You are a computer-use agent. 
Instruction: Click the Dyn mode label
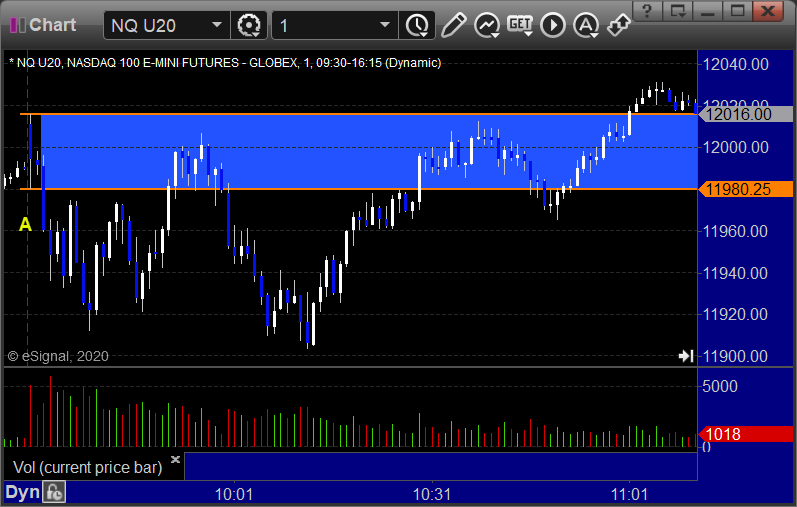point(22,492)
